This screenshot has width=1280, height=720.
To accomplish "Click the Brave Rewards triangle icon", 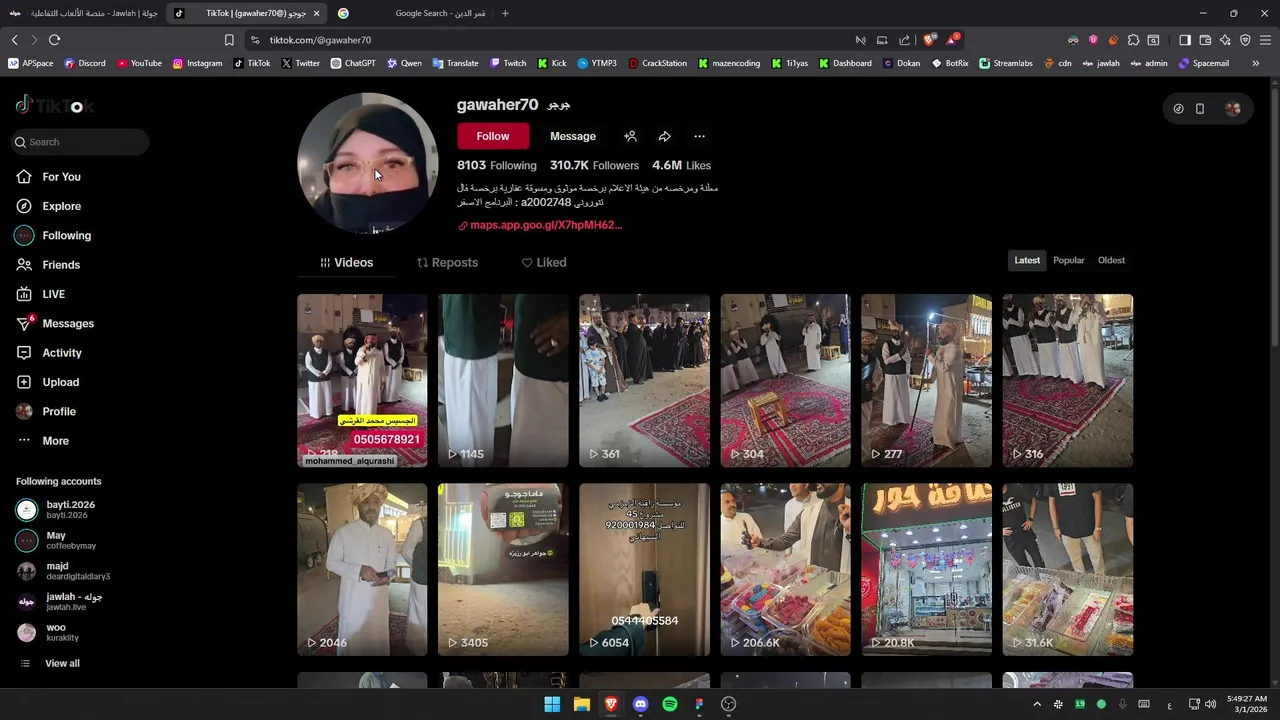I will tap(952, 40).
